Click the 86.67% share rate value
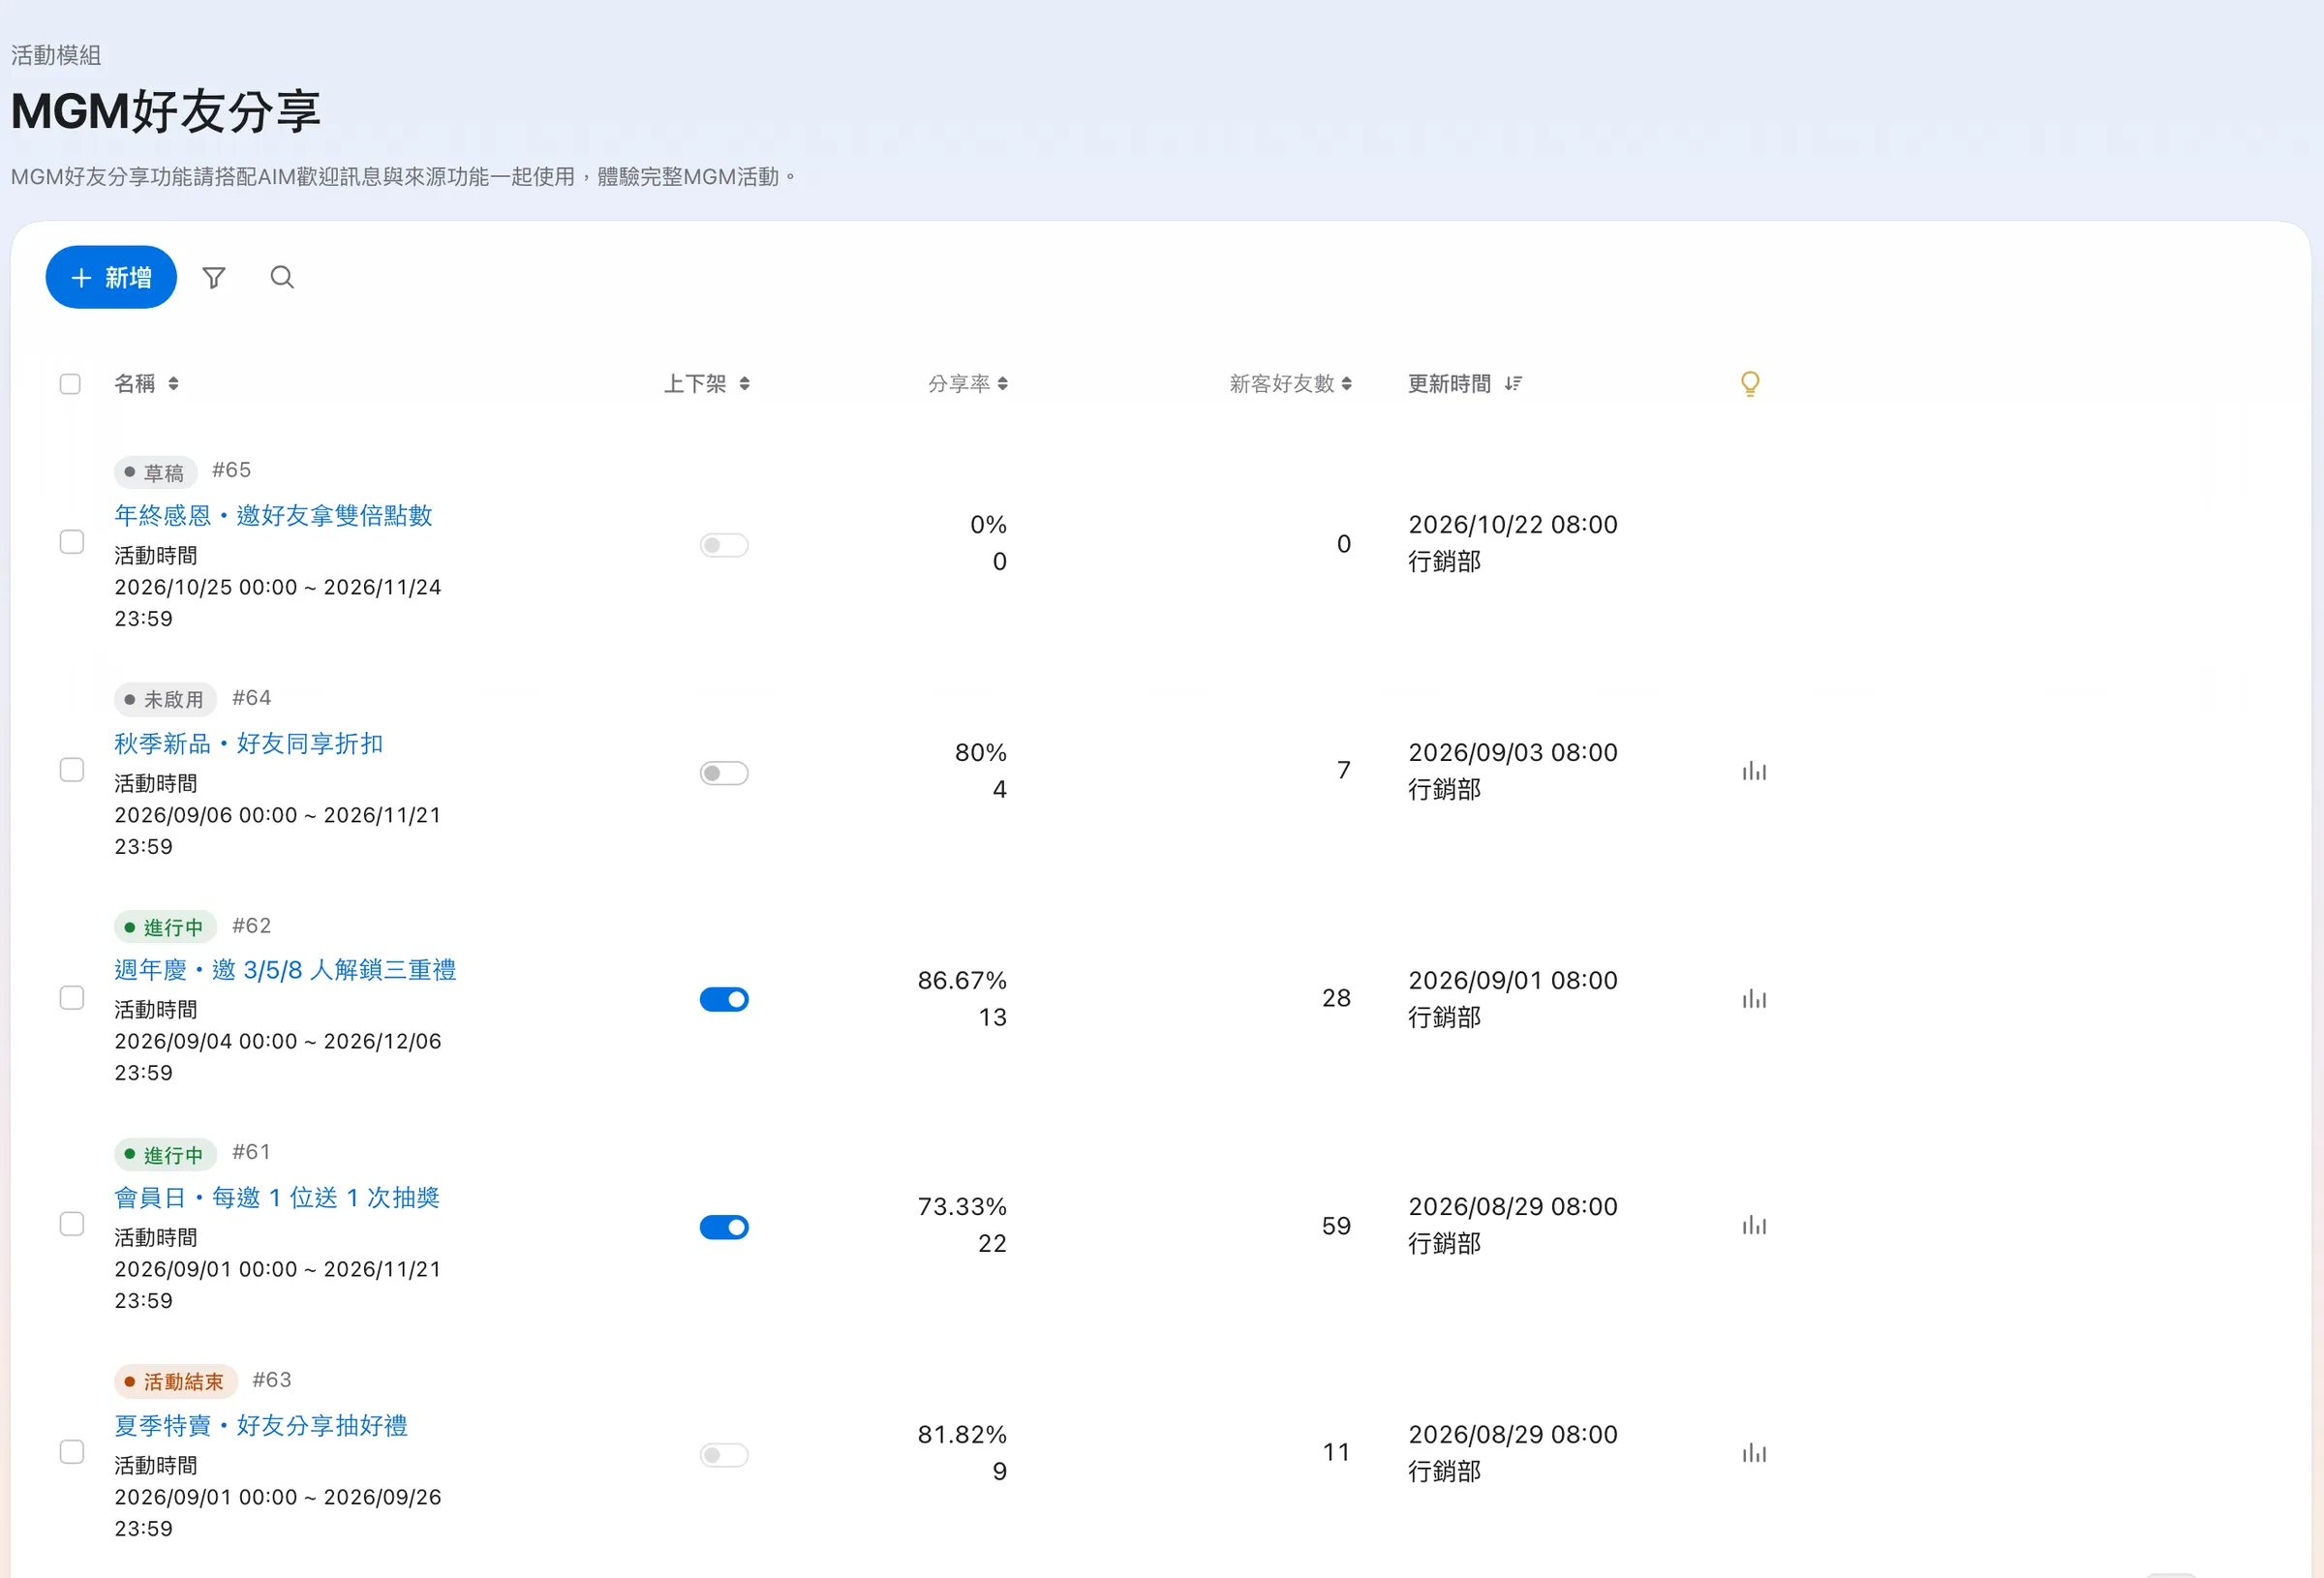2324x1578 pixels. coord(962,980)
